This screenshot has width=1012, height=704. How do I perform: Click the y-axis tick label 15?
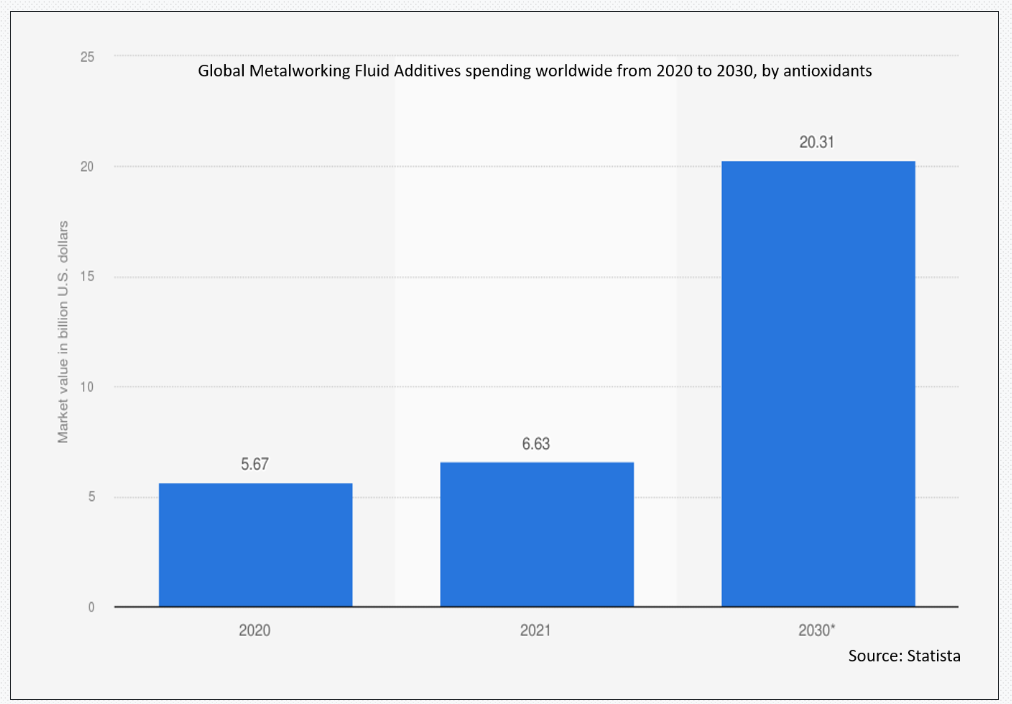point(87,277)
